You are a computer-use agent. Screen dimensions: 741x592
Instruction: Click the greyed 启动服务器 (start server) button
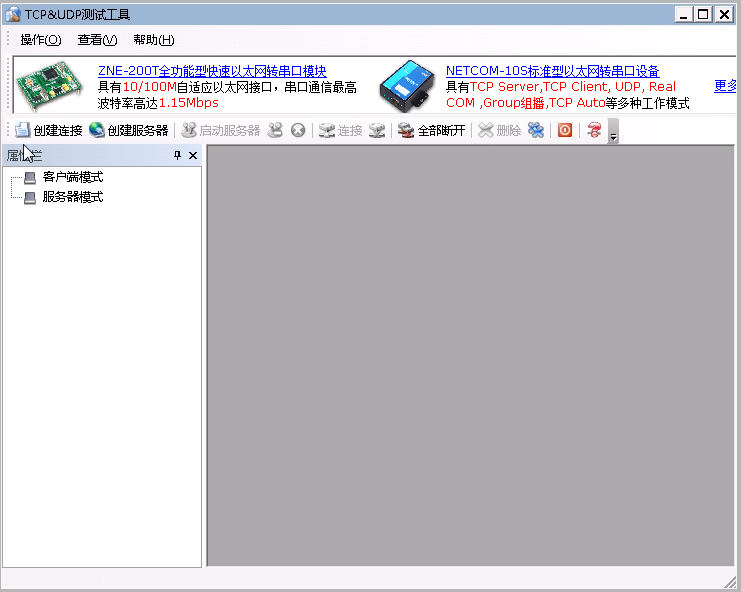[221, 130]
